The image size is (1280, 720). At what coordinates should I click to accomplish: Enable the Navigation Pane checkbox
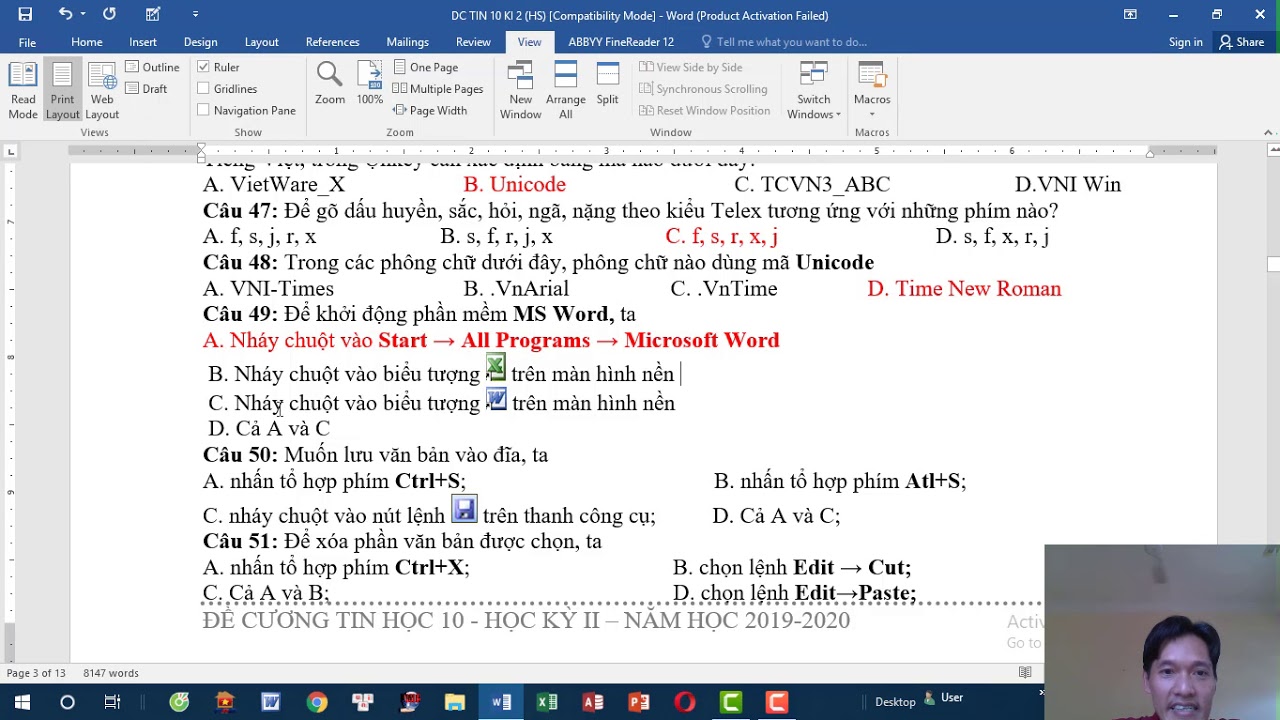[203, 111]
